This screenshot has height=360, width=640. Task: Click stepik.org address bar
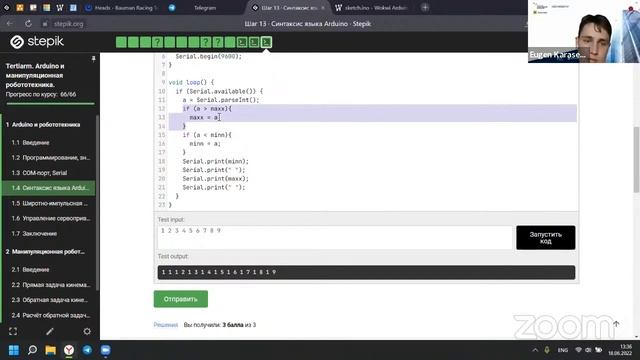[x=69, y=24]
